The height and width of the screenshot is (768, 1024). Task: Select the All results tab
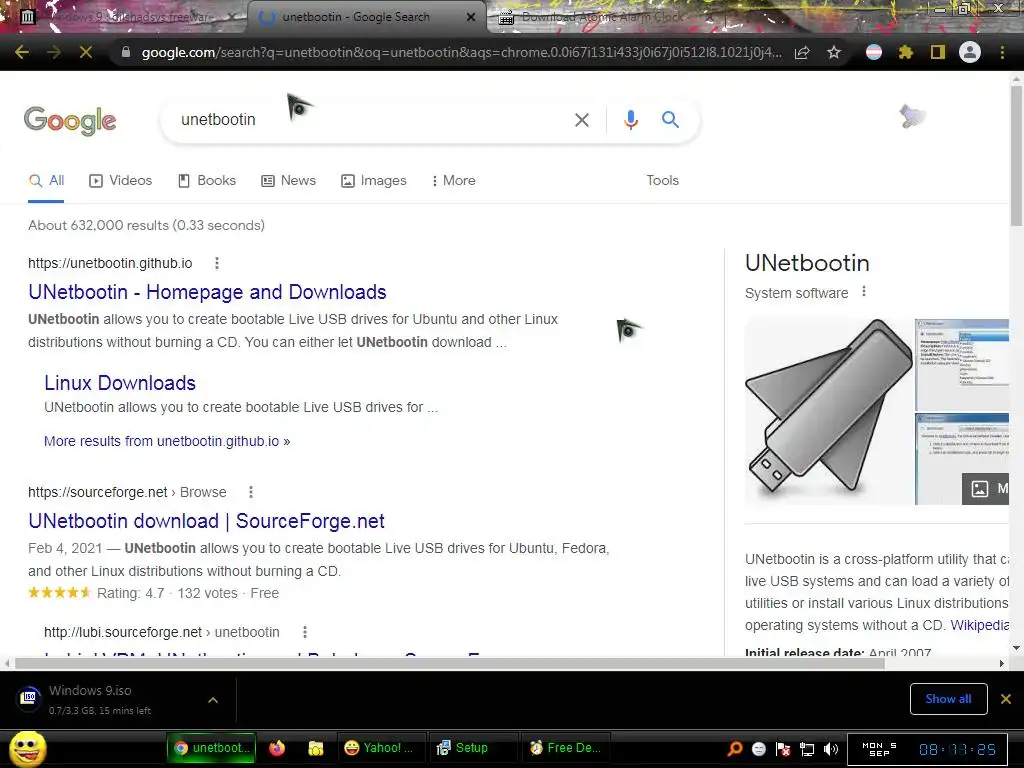46,181
